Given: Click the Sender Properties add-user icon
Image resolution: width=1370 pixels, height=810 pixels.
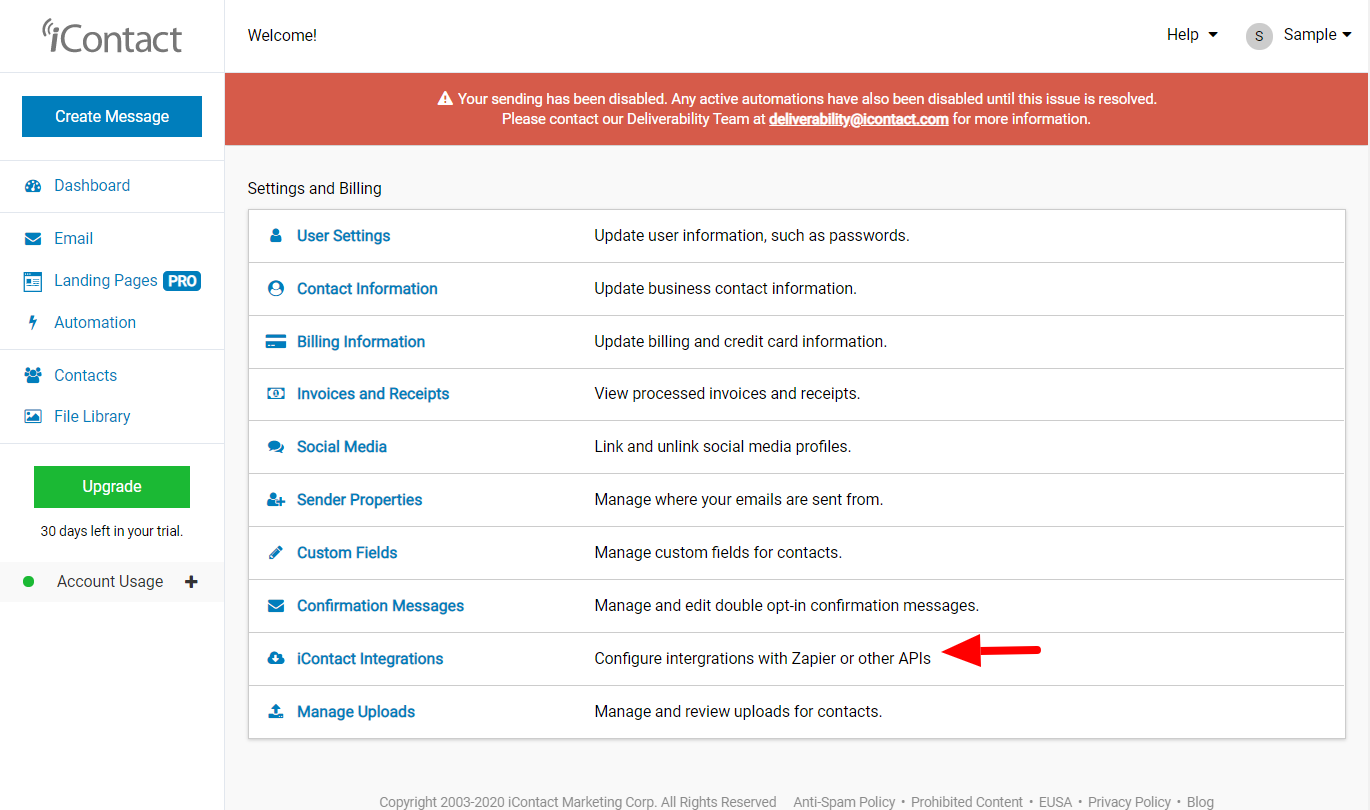Looking at the screenshot, I should point(276,500).
